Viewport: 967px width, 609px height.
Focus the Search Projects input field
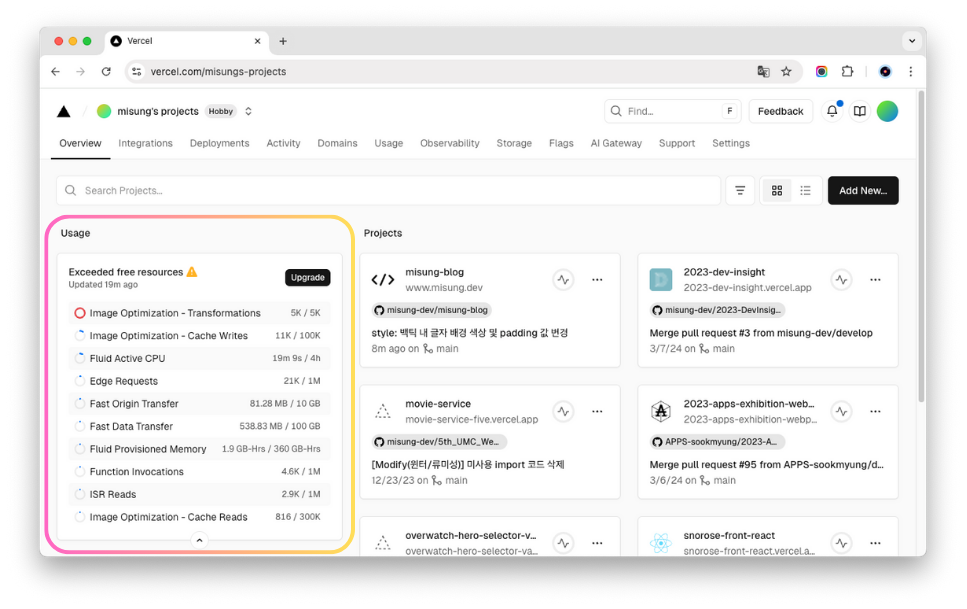(390, 190)
